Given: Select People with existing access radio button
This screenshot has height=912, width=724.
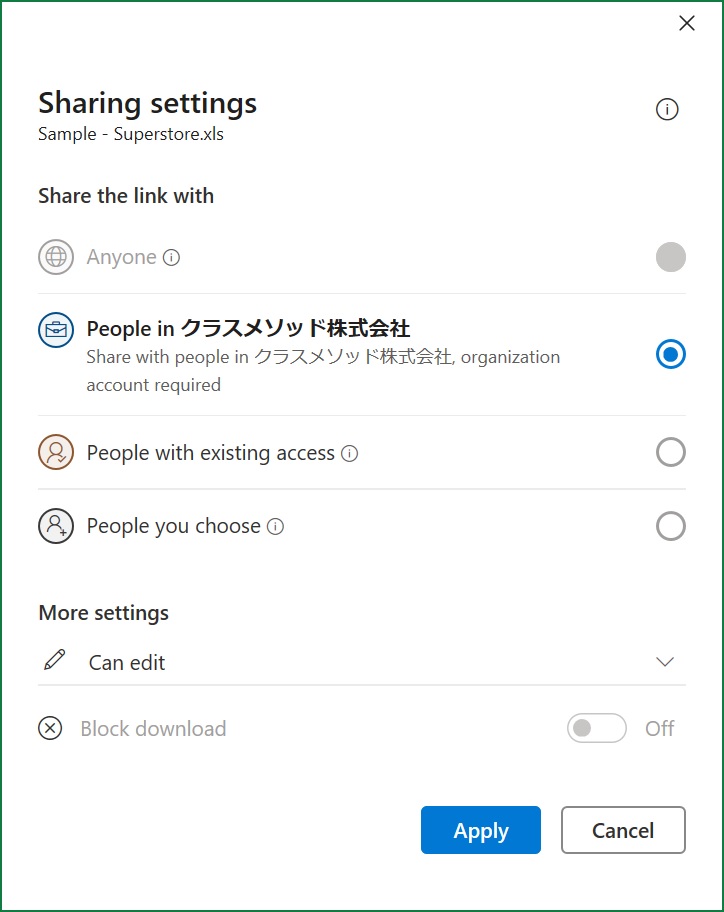Looking at the screenshot, I should (x=670, y=452).
